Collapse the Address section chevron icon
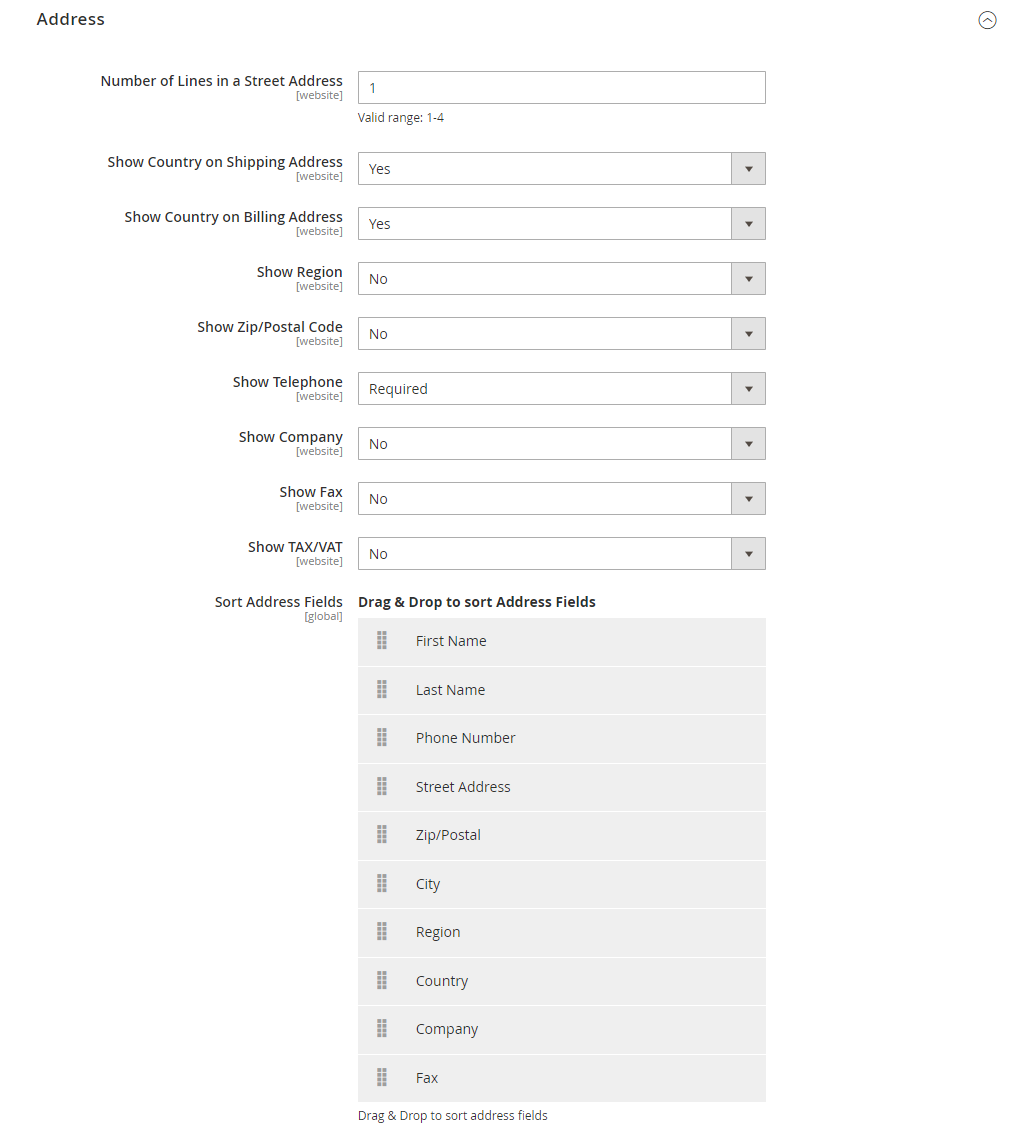 point(987,20)
